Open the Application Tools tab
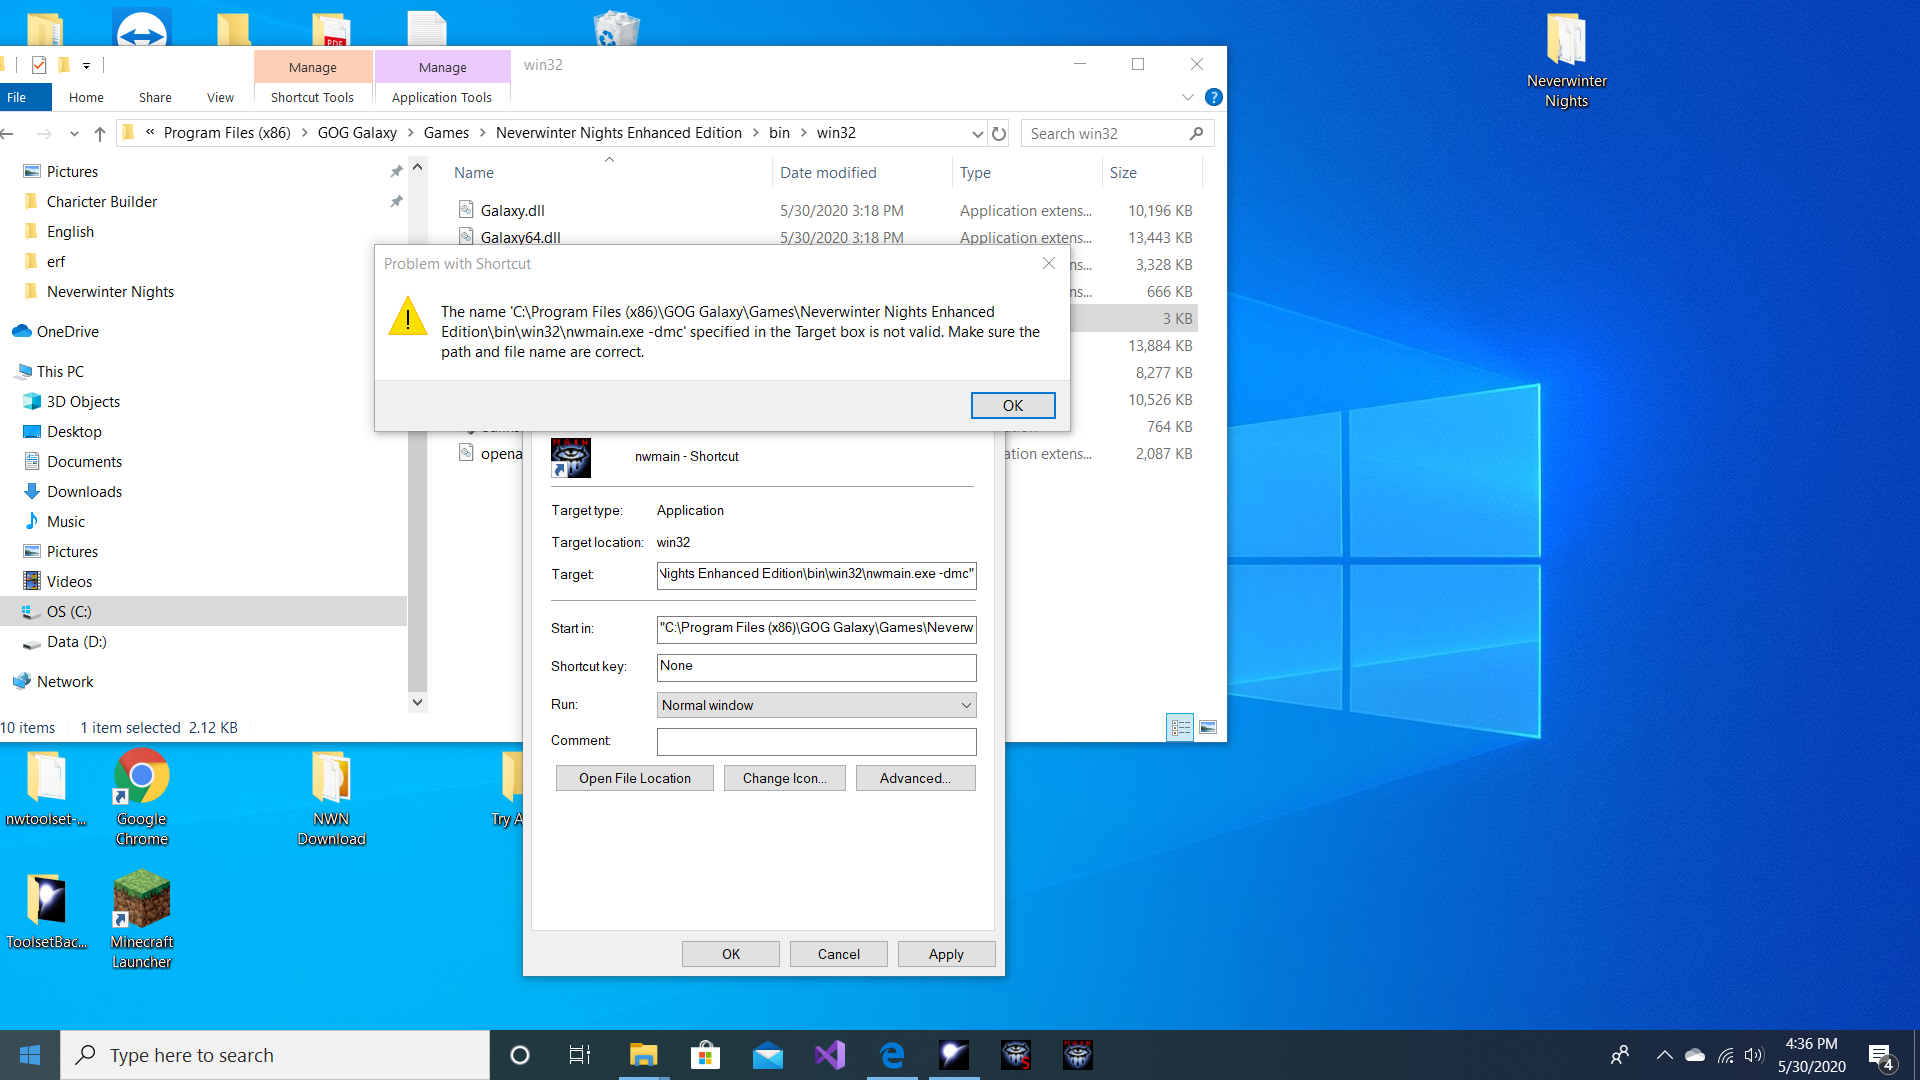This screenshot has height=1080, width=1920. pos(442,97)
